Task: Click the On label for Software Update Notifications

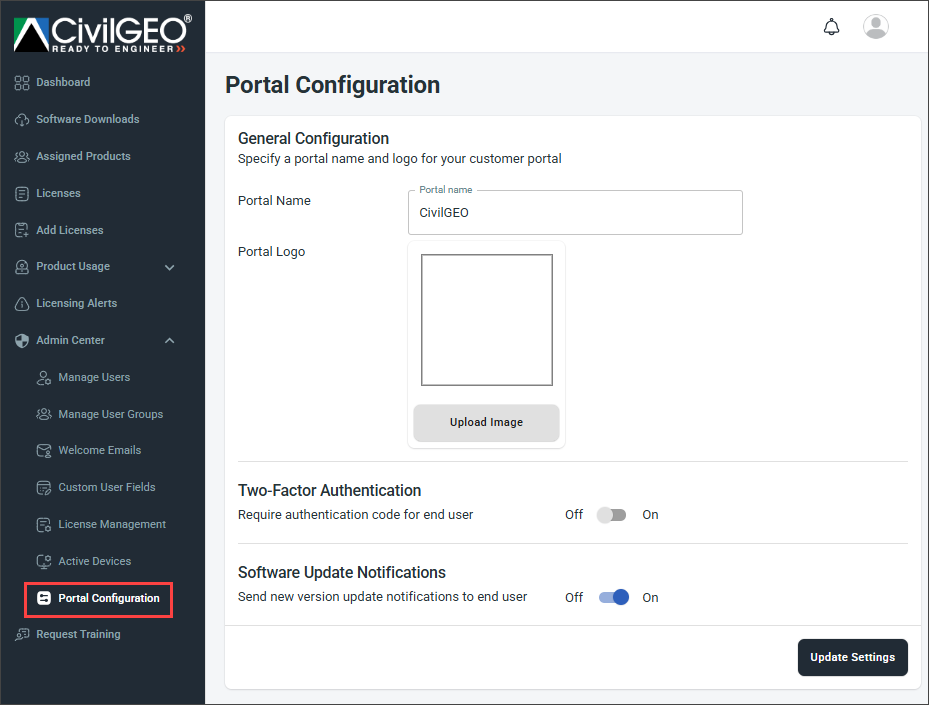Action: 650,597
